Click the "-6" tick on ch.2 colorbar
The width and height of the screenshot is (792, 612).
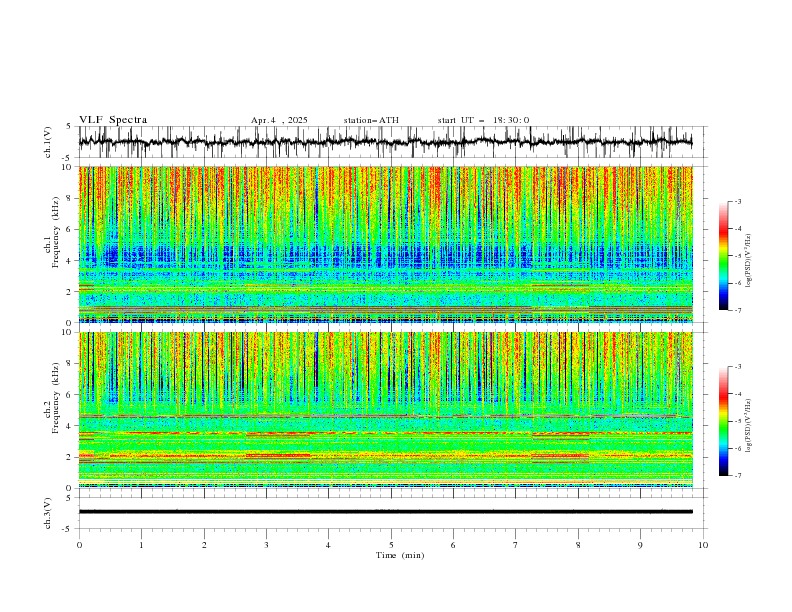click(x=738, y=448)
